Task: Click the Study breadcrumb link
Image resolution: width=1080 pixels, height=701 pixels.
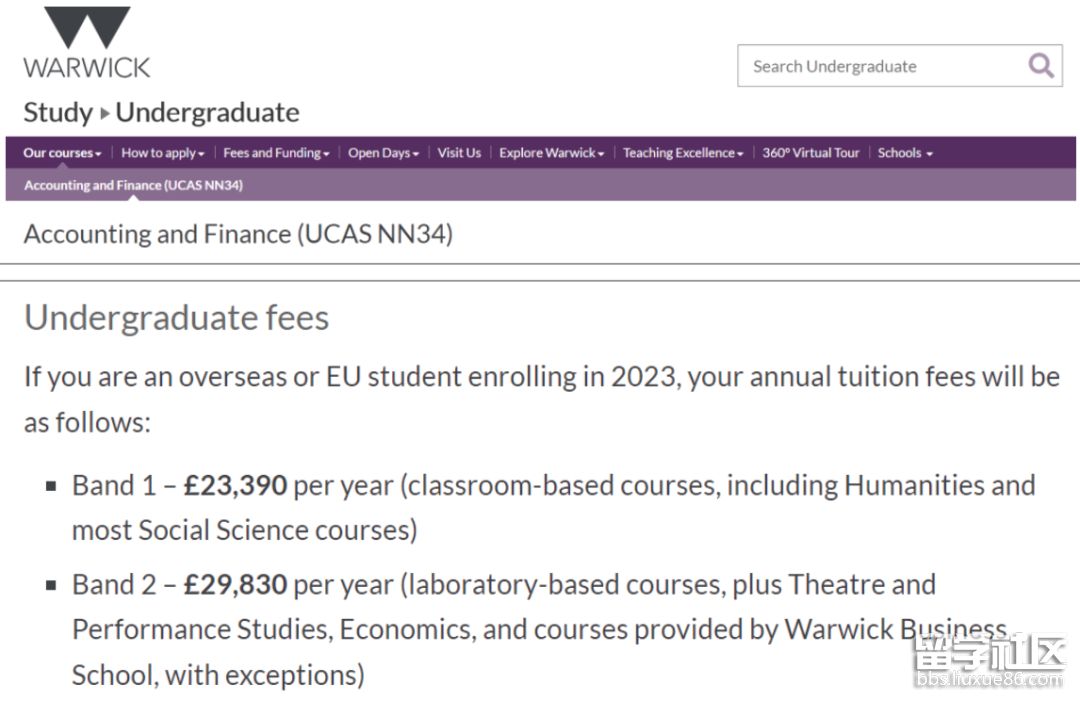Action: (58, 113)
